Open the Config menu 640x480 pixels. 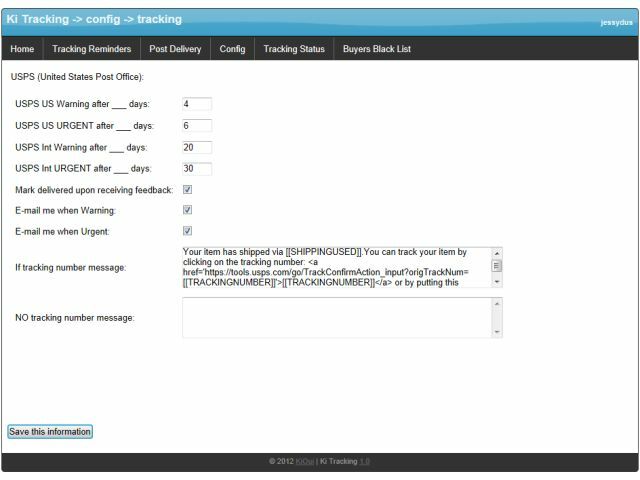tap(232, 49)
